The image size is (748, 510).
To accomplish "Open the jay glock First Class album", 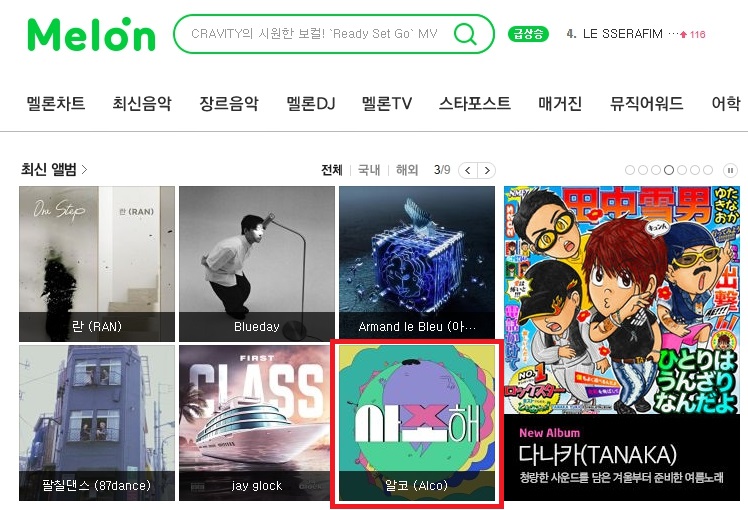I will click(257, 423).
